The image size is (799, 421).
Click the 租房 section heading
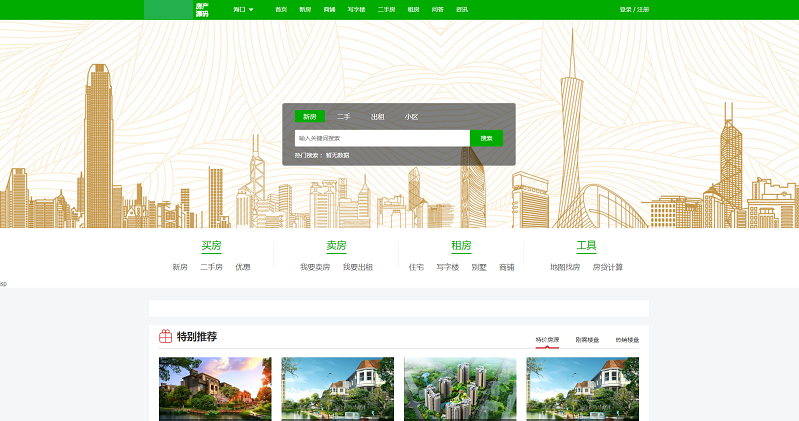pos(461,246)
